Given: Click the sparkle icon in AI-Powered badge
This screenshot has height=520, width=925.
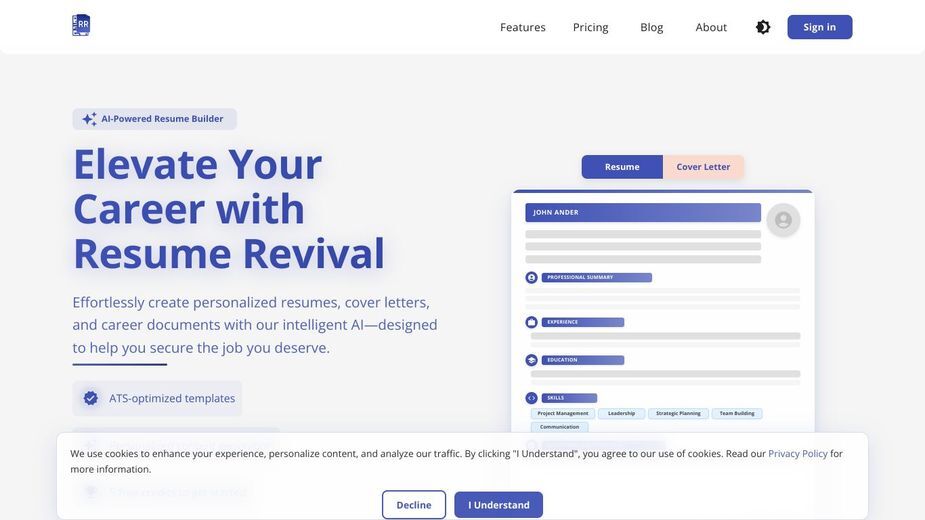Looking at the screenshot, I should pos(89,119).
